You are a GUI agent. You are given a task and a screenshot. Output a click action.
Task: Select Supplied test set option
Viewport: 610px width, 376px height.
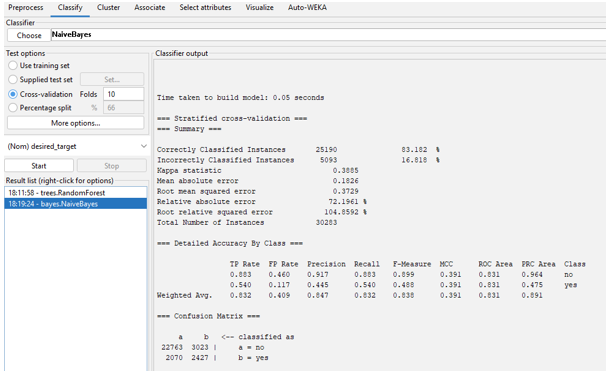(x=40, y=79)
